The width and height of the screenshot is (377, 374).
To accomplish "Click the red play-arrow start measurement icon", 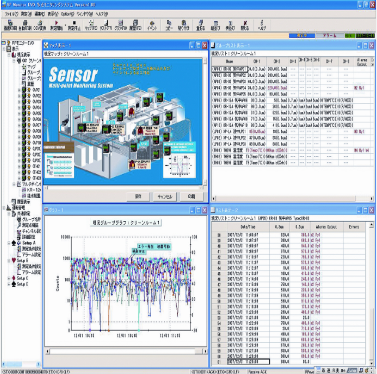I will (x=56, y=25).
